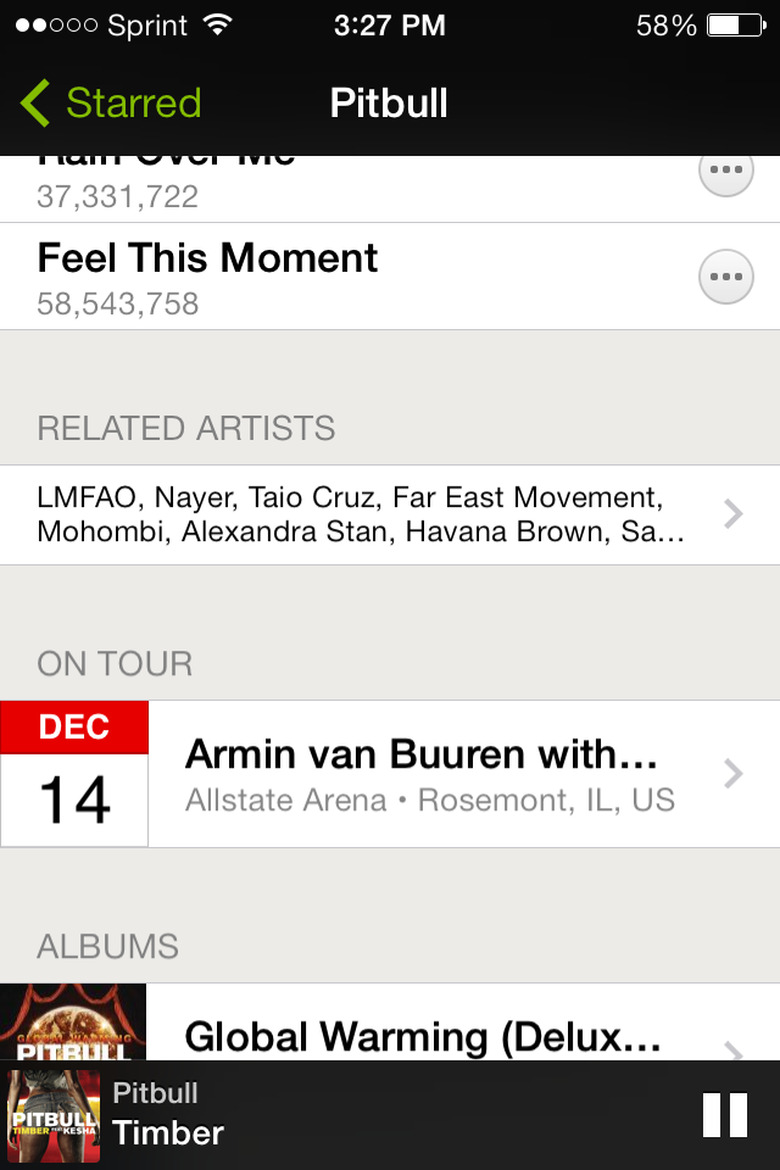Viewport: 780px width, 1170px height.
Task: Tap the DEC 14 calendar date icon
Action: pos(74,773)
